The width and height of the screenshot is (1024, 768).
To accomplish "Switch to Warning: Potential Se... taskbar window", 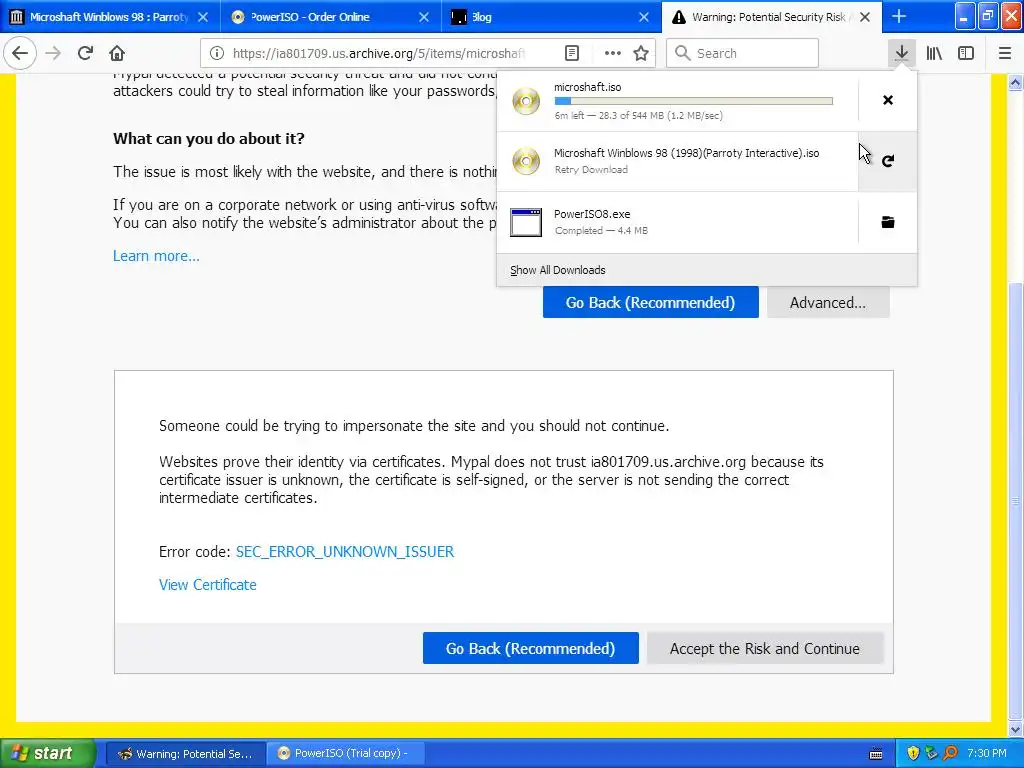I will pyautogui.click(x=185, y=754).
